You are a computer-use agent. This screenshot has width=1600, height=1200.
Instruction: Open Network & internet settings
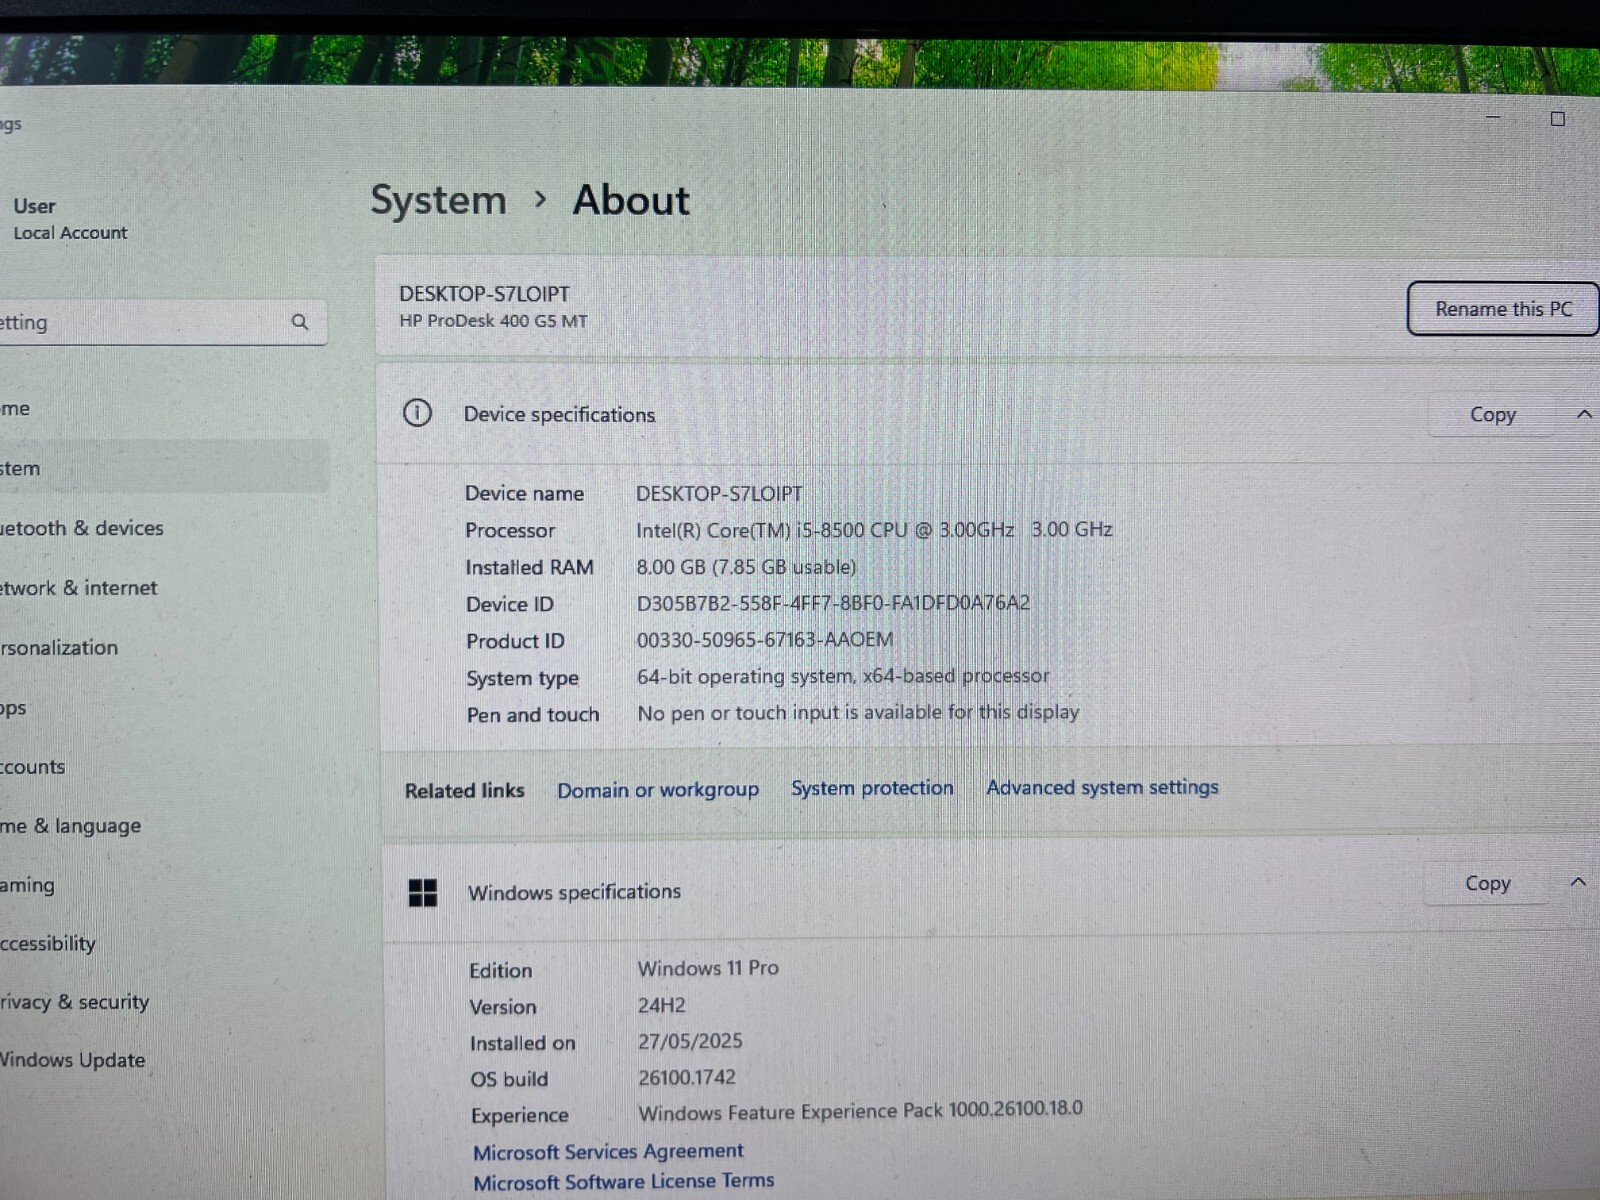[x=79, y=588]
